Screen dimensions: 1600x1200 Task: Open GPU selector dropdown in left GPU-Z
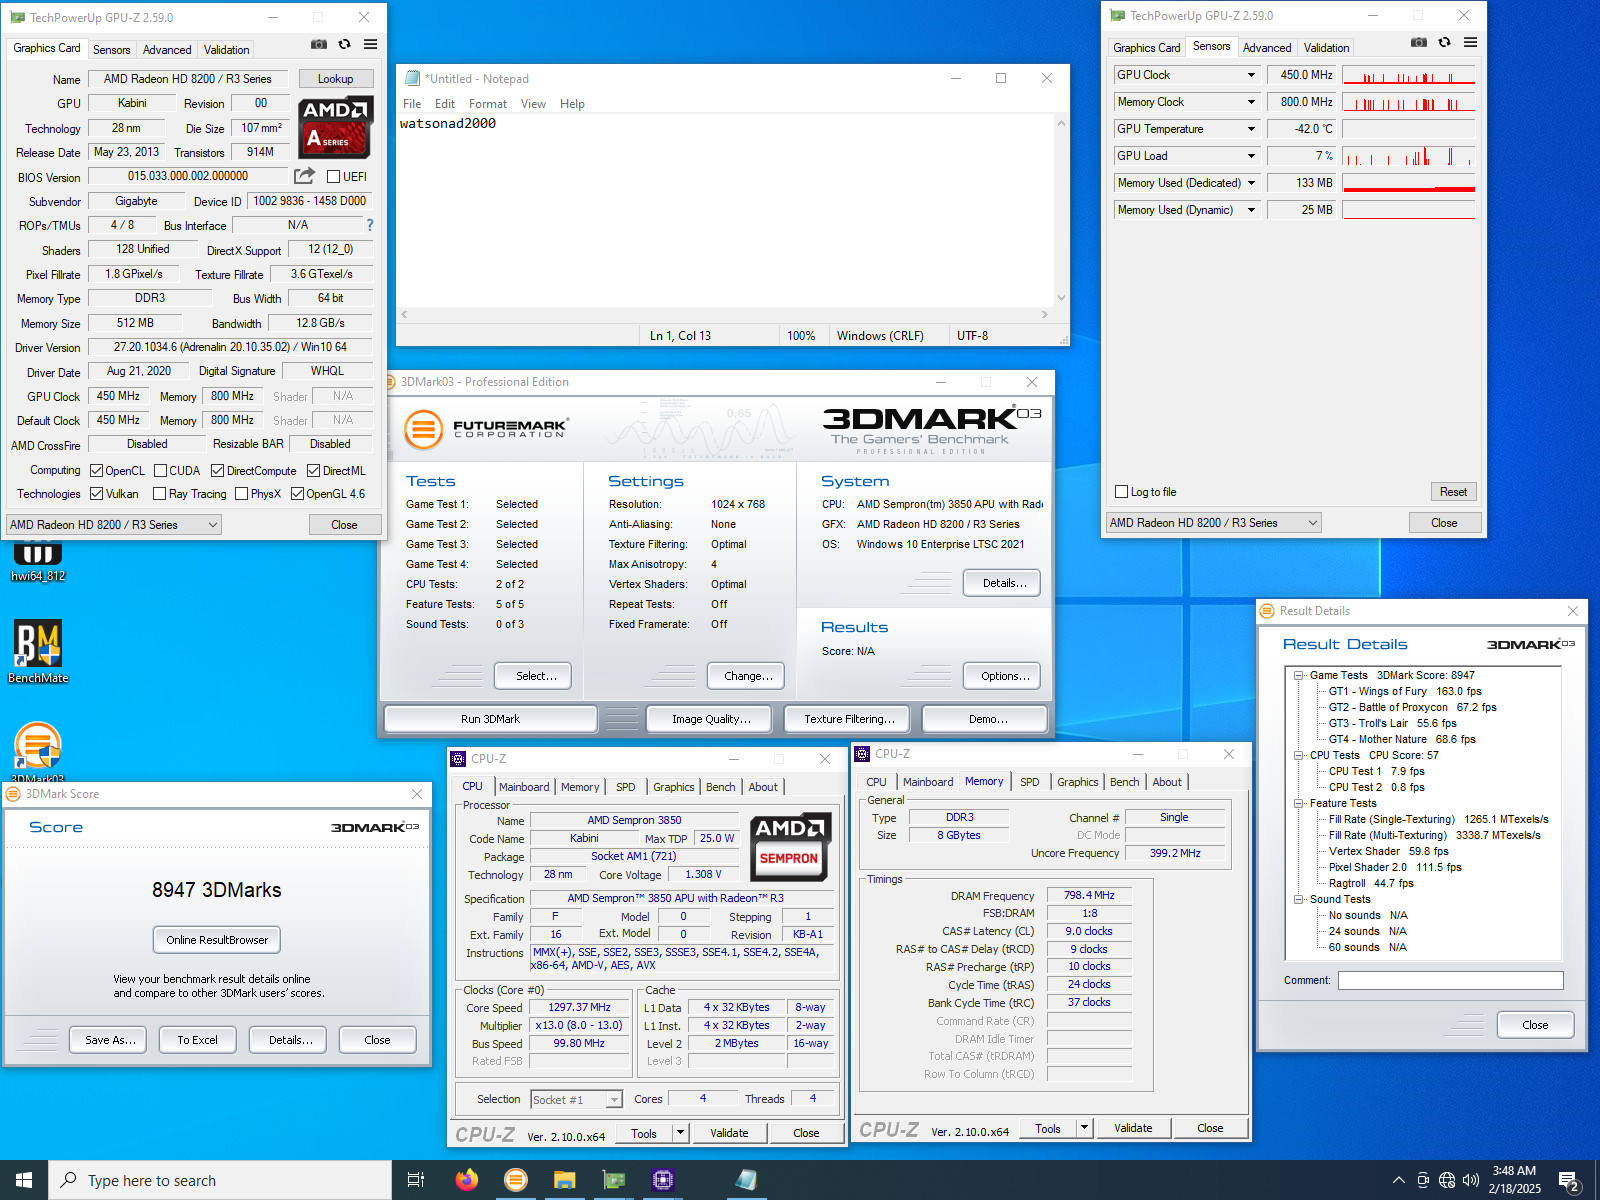coord(114,525)
